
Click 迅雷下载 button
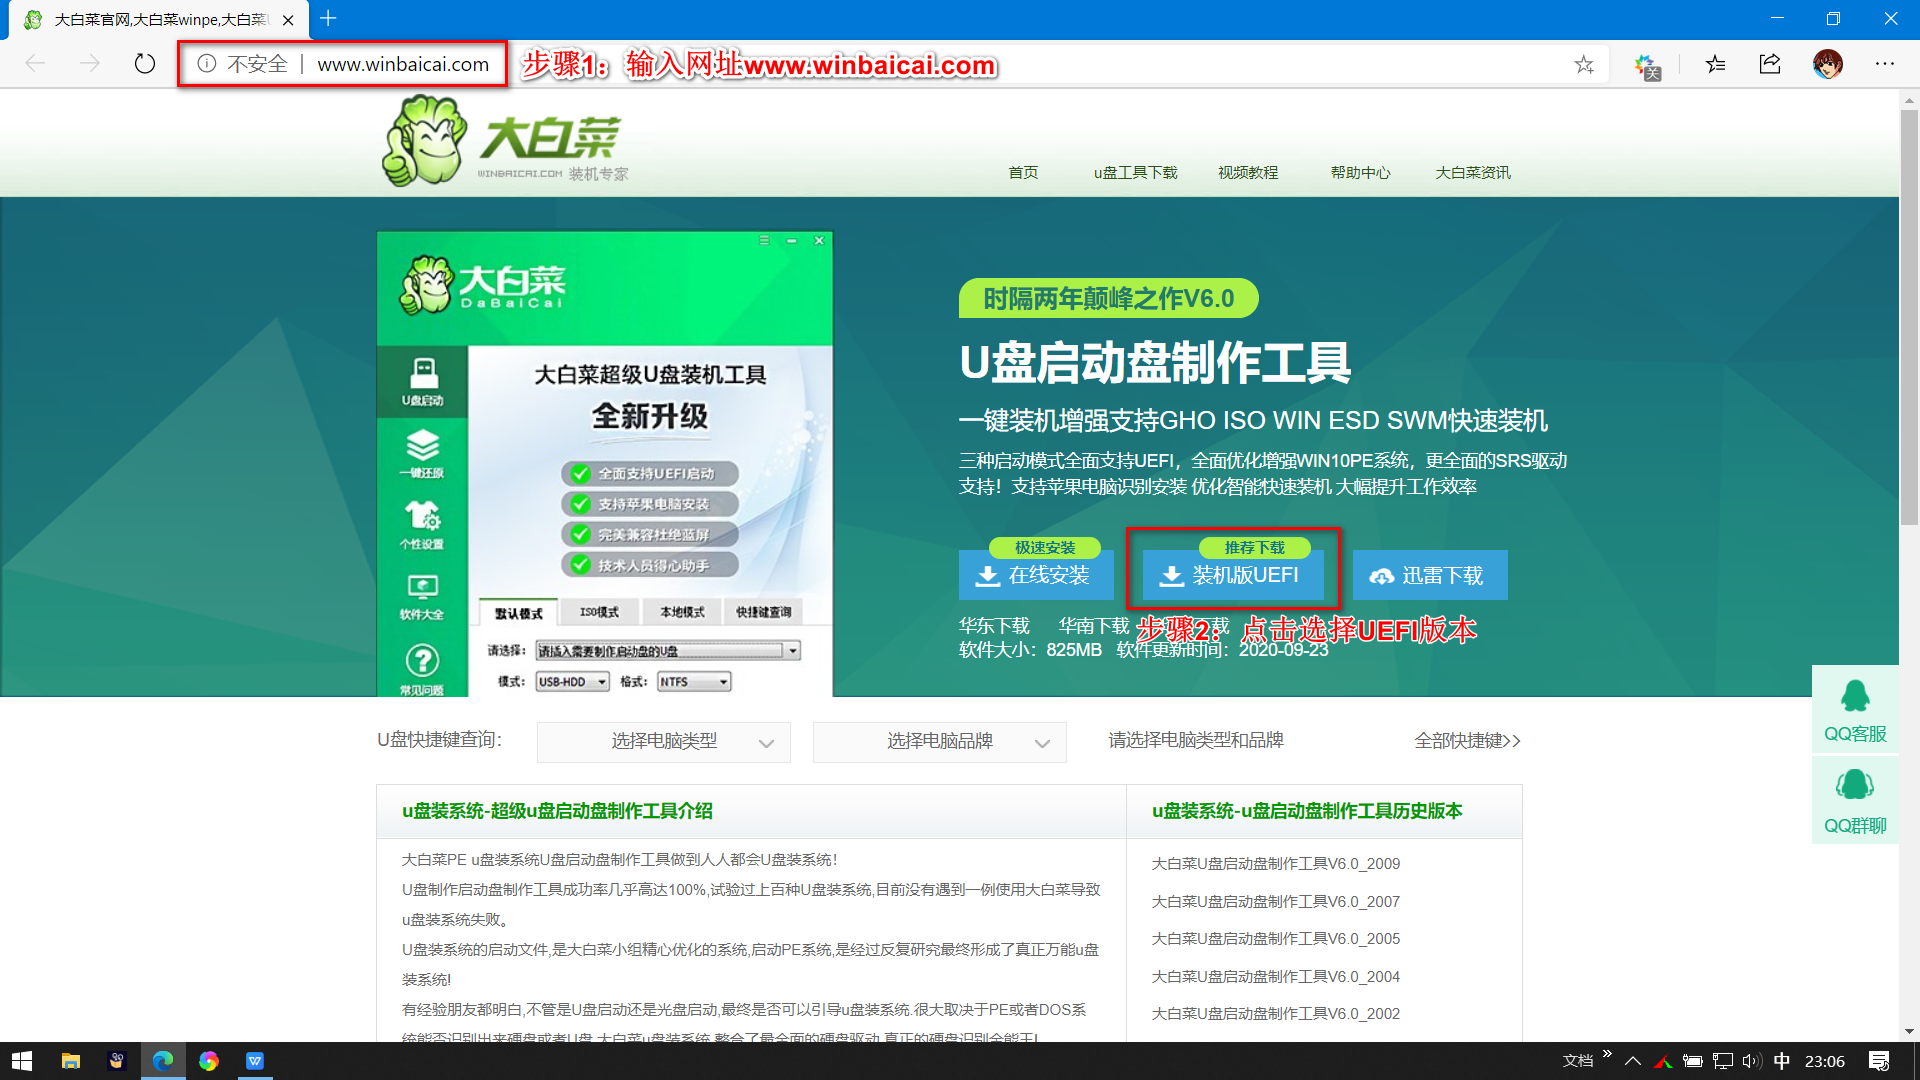pos(1430,575)
